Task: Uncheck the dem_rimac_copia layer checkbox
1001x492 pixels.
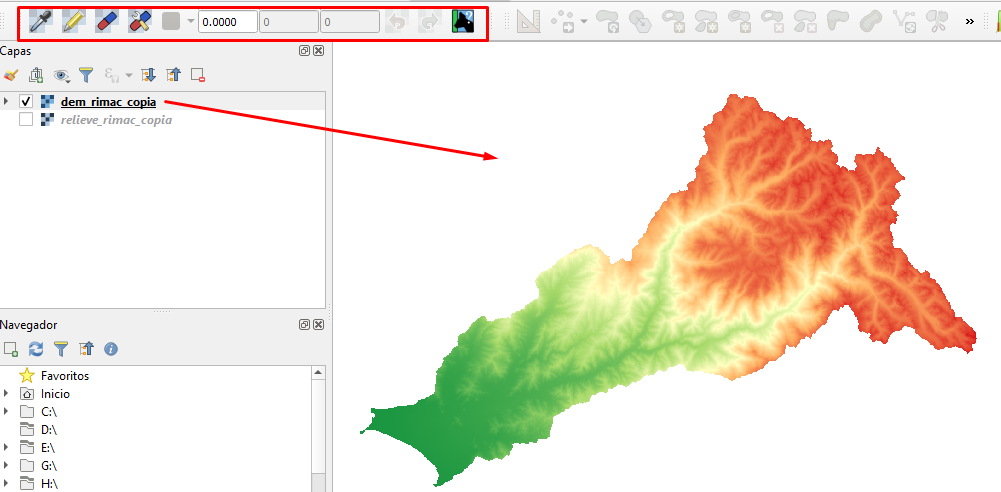Action: coord(26,102)
